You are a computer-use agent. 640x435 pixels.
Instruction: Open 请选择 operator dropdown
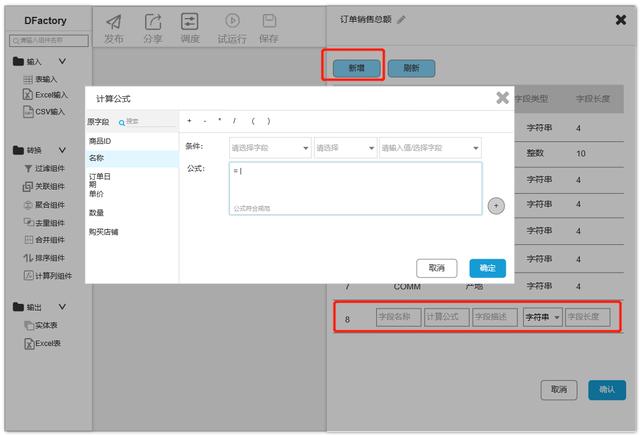(345, 148)
